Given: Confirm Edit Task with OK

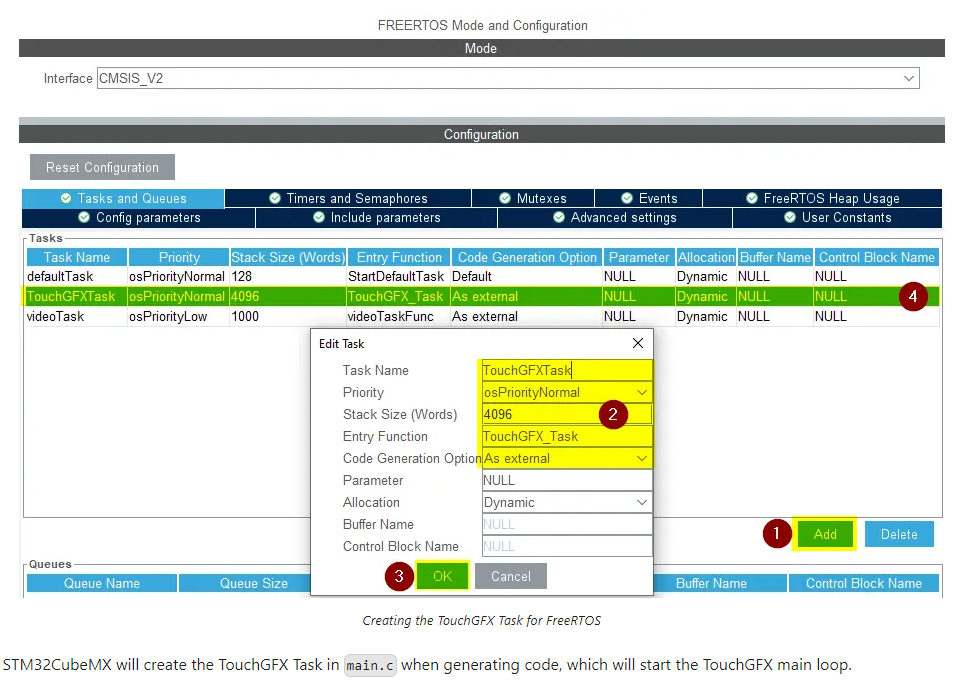Looking at the screenshot, I should pos(442,576).
